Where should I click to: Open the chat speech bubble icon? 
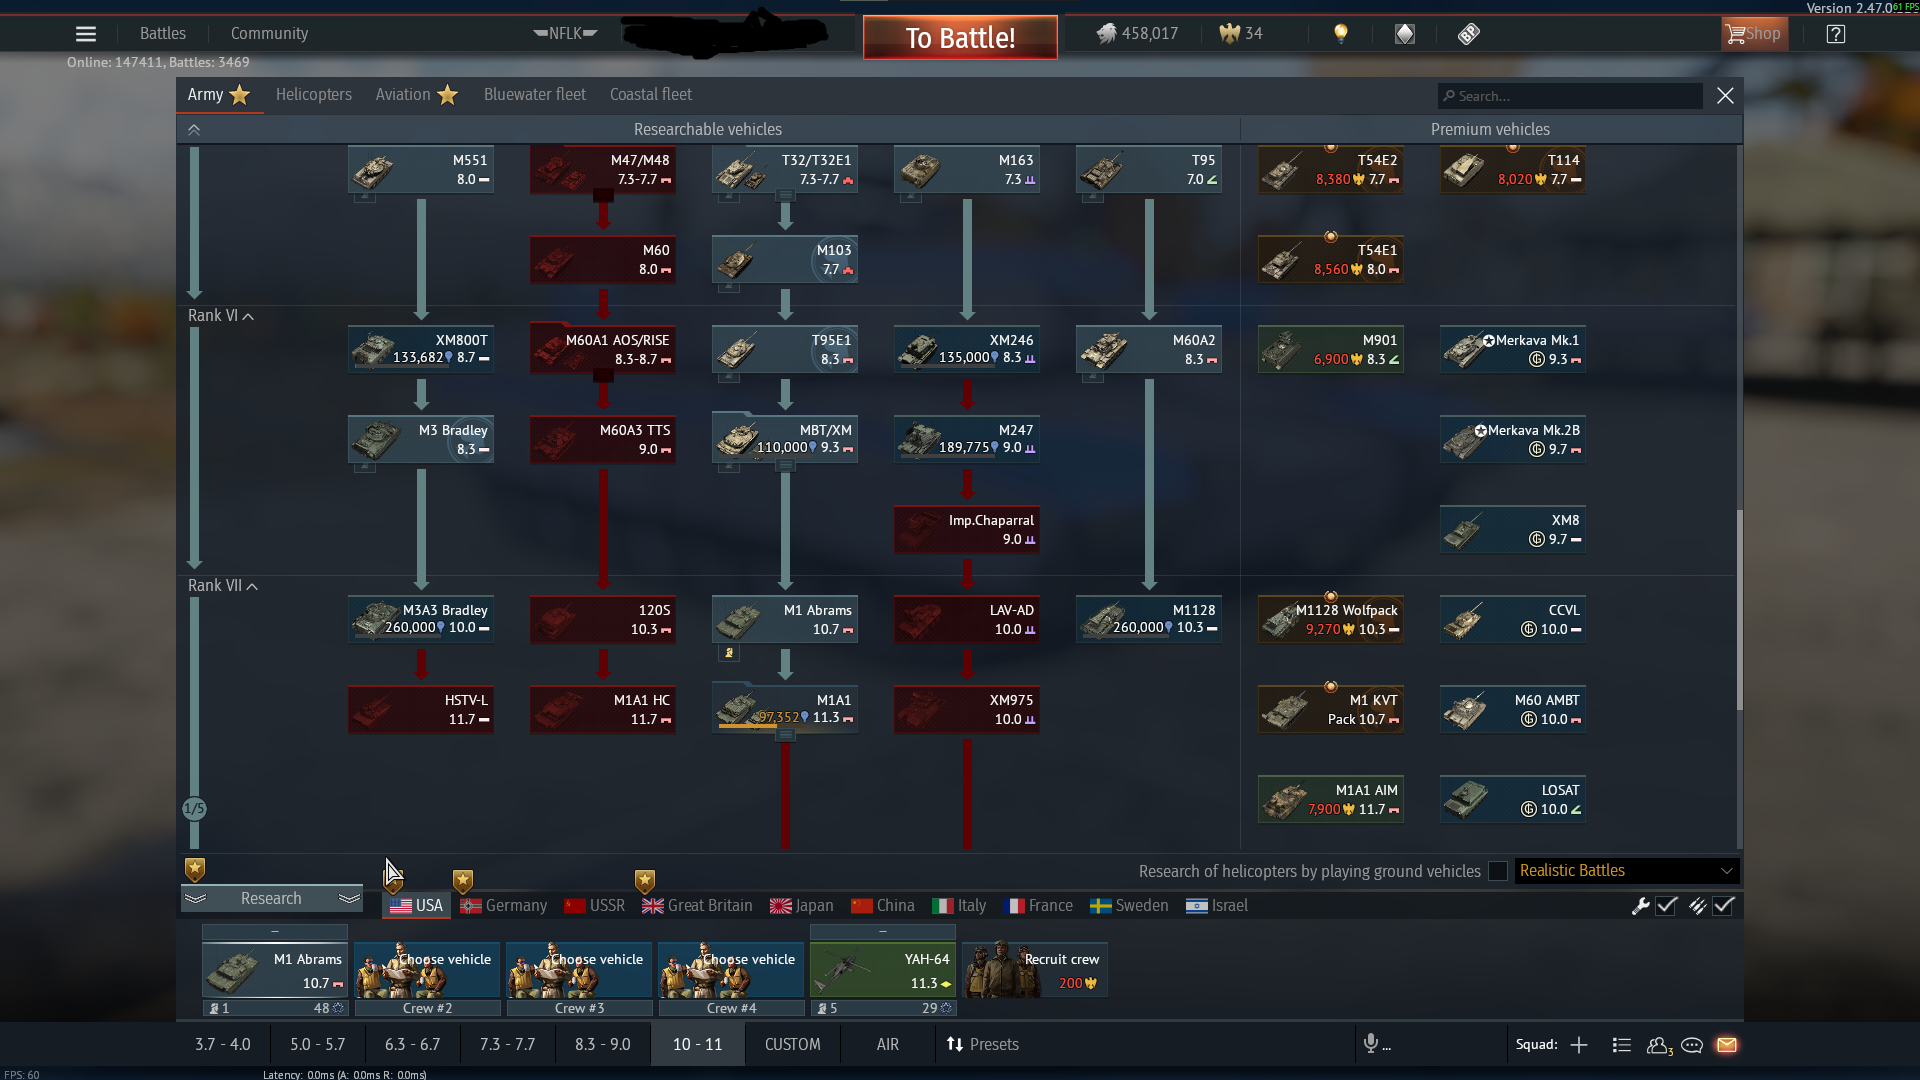pos(1692,1045)
